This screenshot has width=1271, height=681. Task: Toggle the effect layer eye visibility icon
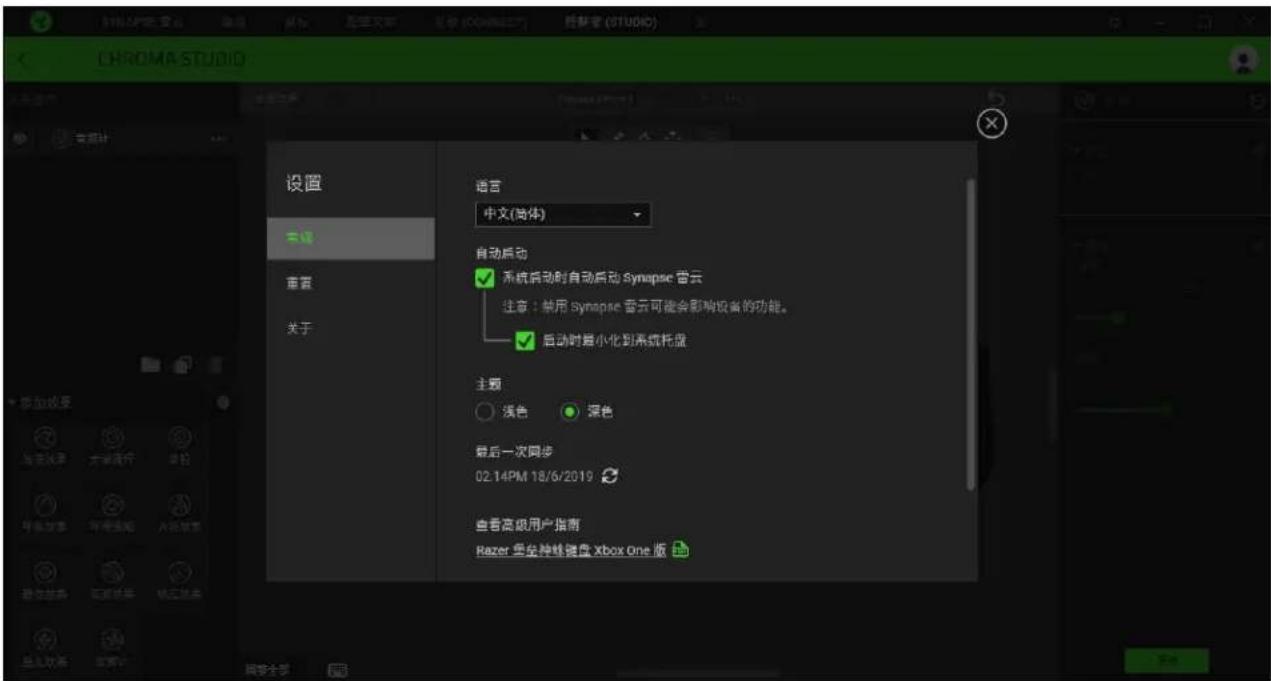22,139
